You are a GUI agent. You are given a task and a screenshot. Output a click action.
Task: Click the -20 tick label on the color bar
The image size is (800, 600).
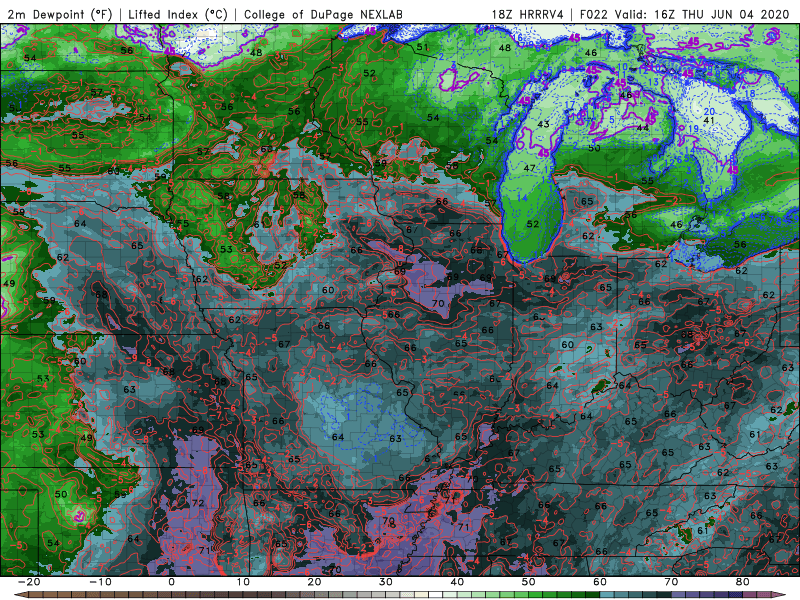pos(29,582)
